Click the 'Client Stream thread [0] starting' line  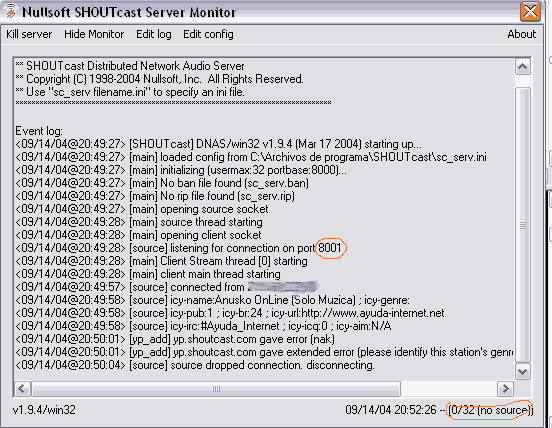162,261
